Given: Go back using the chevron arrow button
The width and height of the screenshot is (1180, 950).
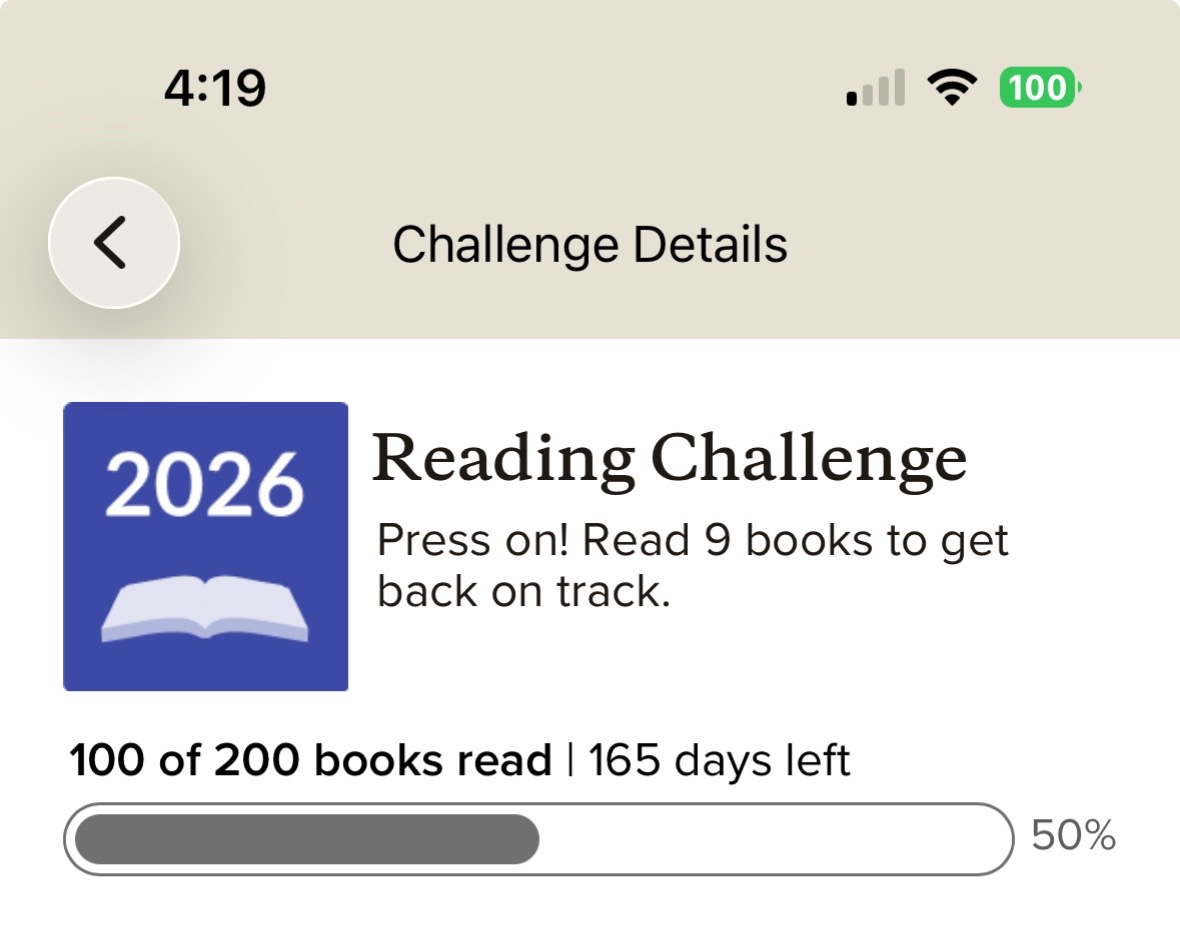Looking at the screenshot, I should pyautogui.click(x=114, y=242).
